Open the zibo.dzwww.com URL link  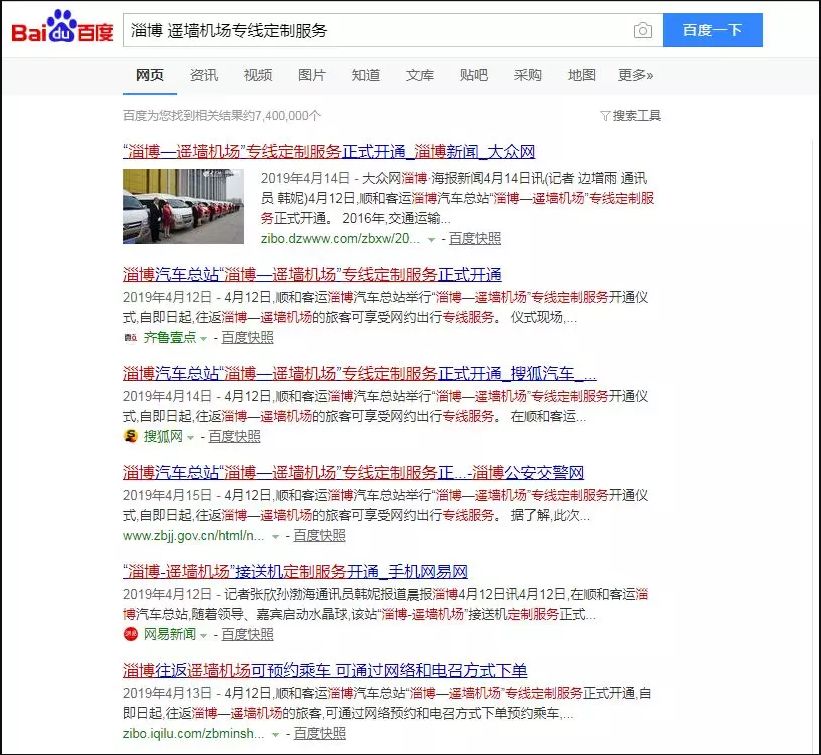(340, 239)
